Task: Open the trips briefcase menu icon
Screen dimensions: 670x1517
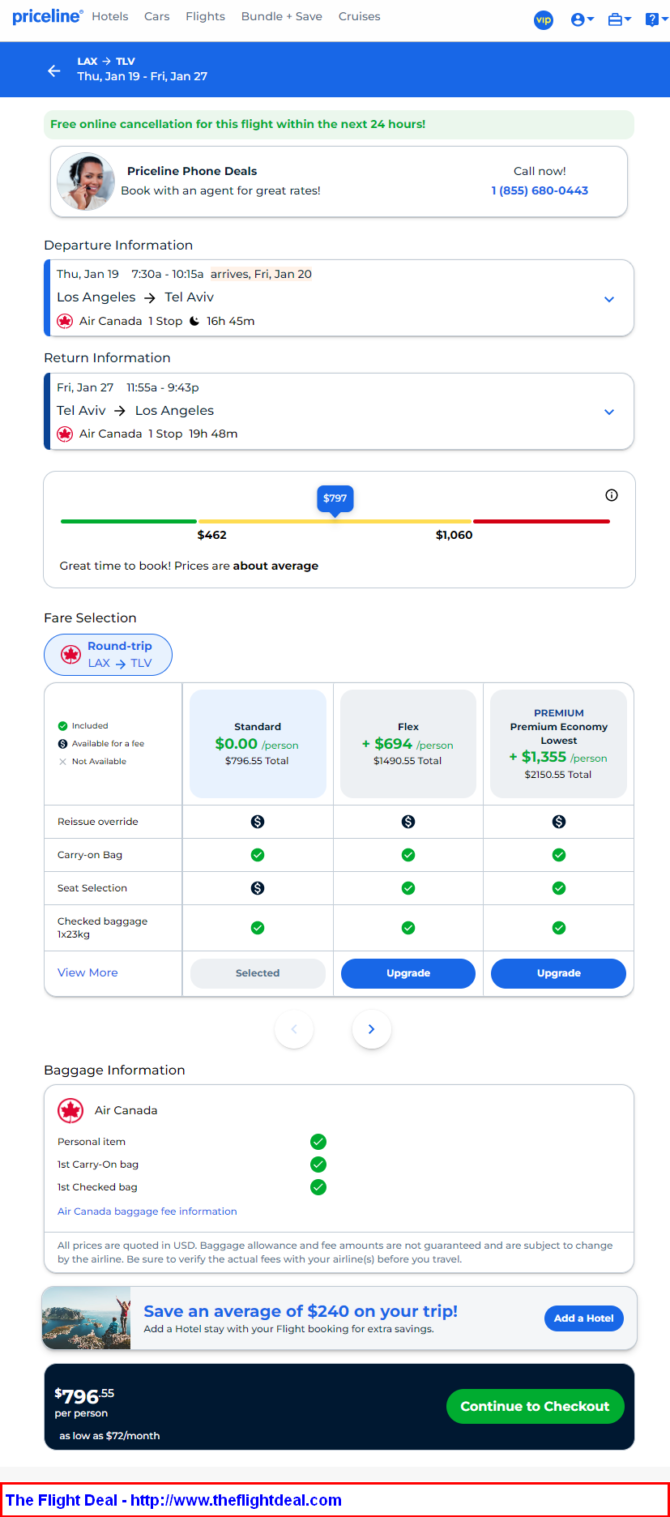Action: 619,19
